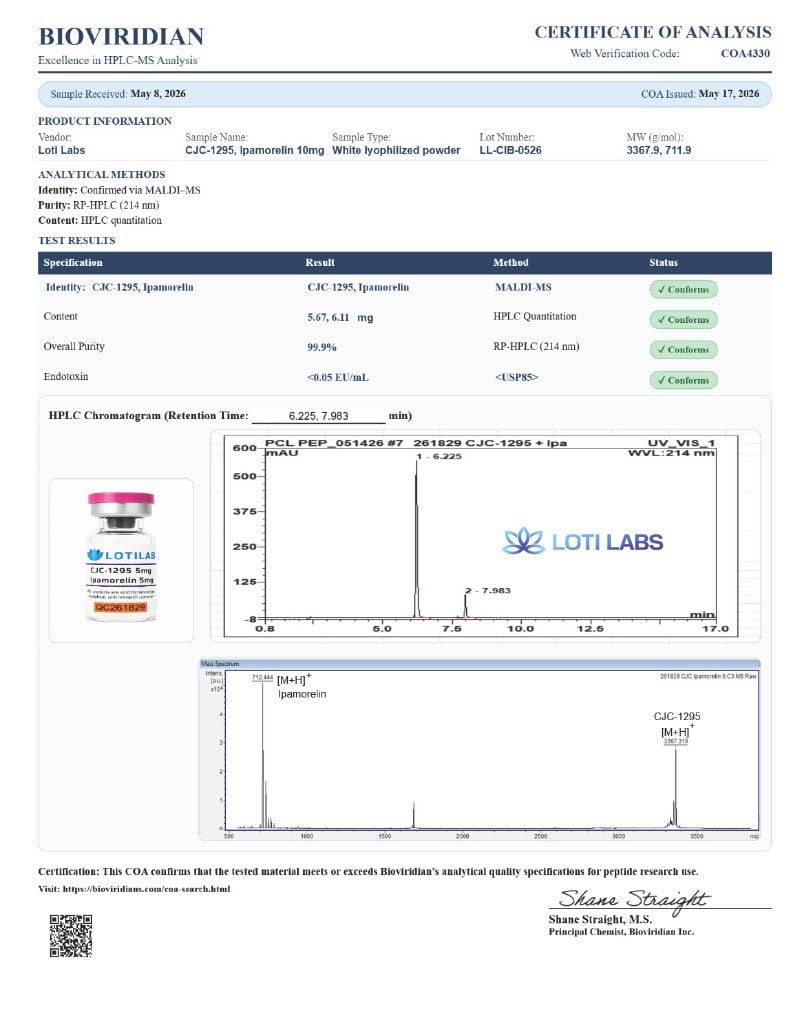Screen dimensions: 791x1024
Task: Select MW value 3367.9, 711.9
Action: pyautogui.click(x=658, y=150)
